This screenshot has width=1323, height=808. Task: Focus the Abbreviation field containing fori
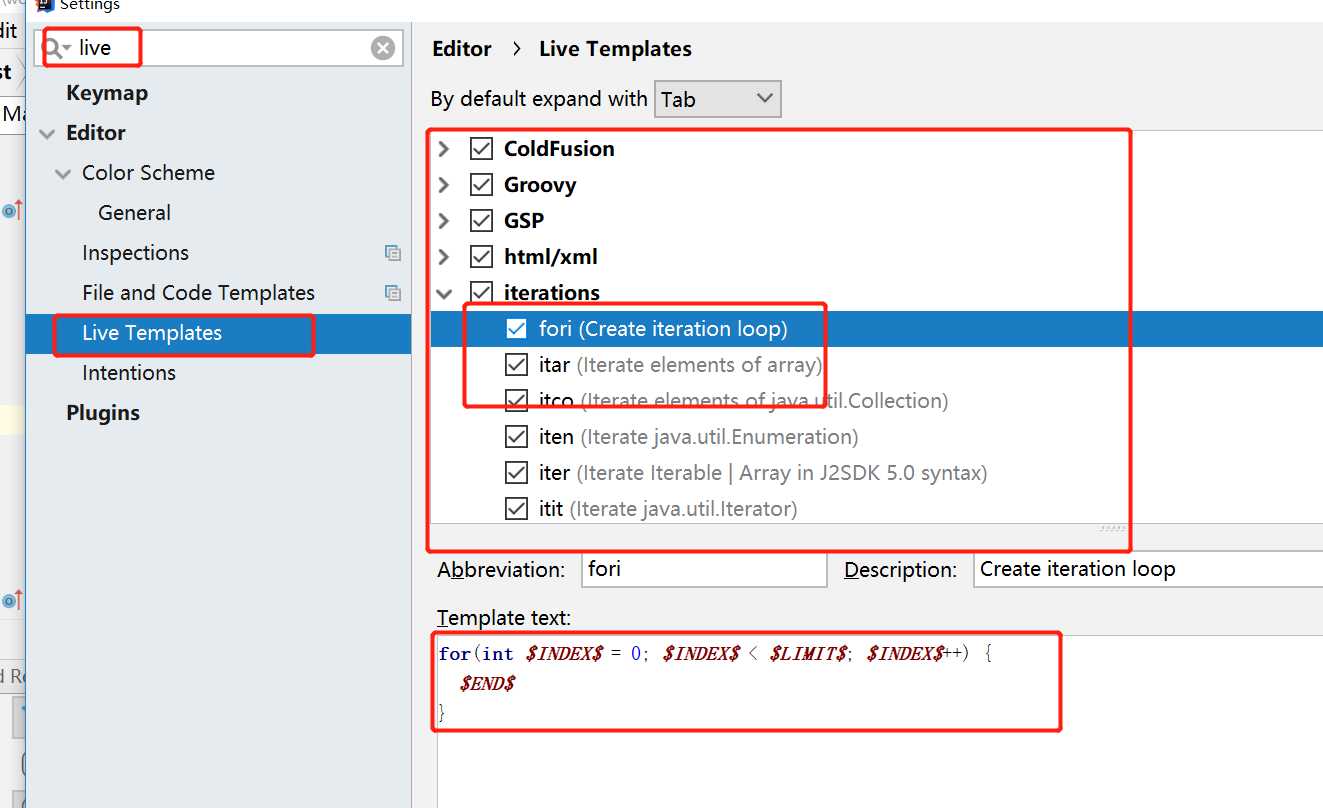pos(704,570)
